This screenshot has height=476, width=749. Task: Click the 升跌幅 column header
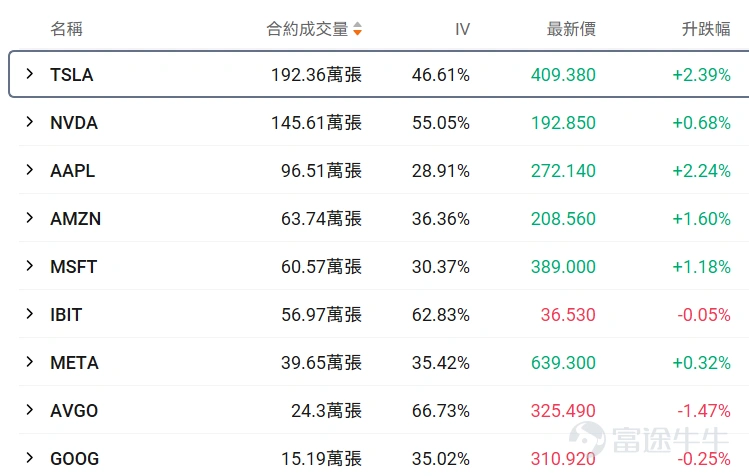pos(706,29)
